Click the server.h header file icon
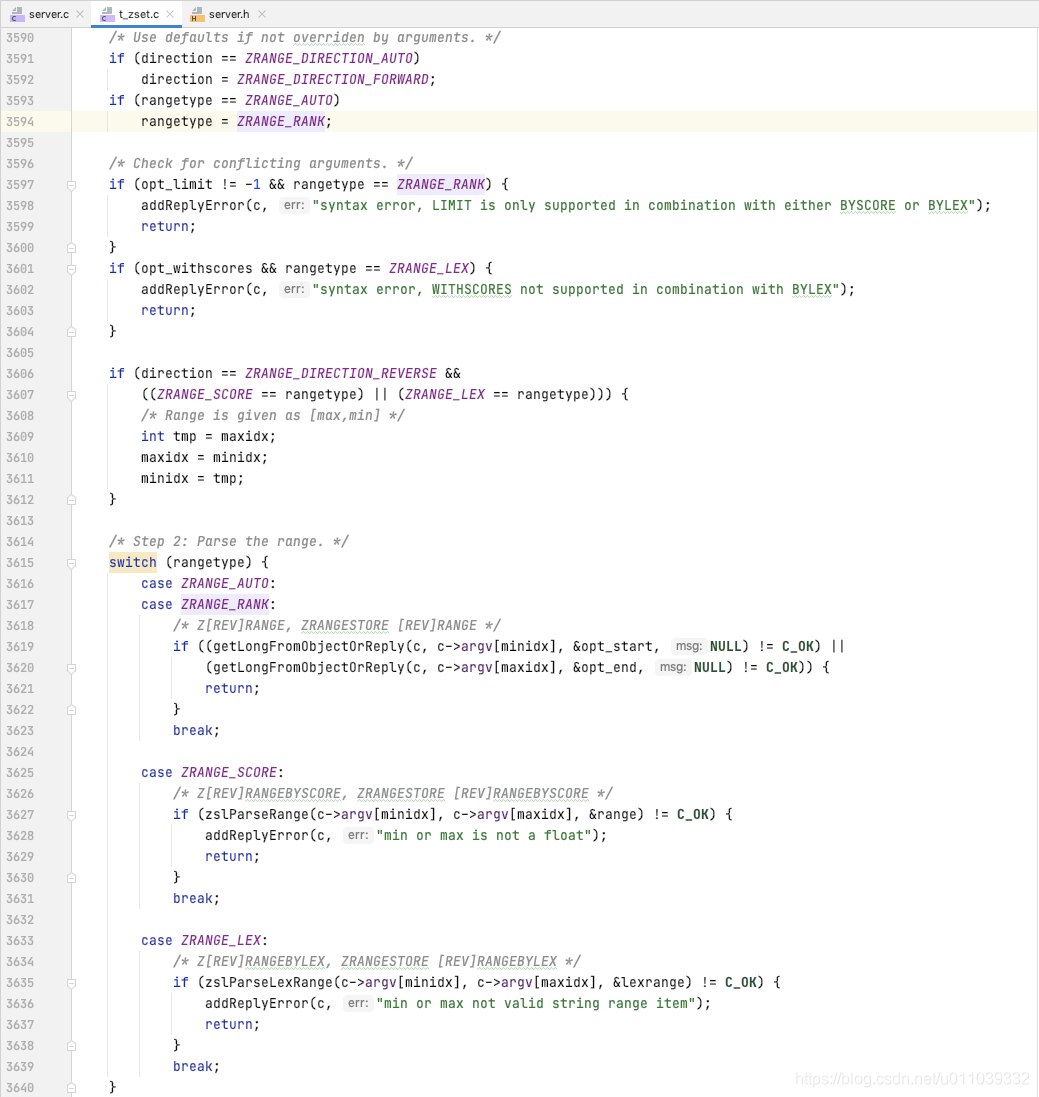 (197, 14)
